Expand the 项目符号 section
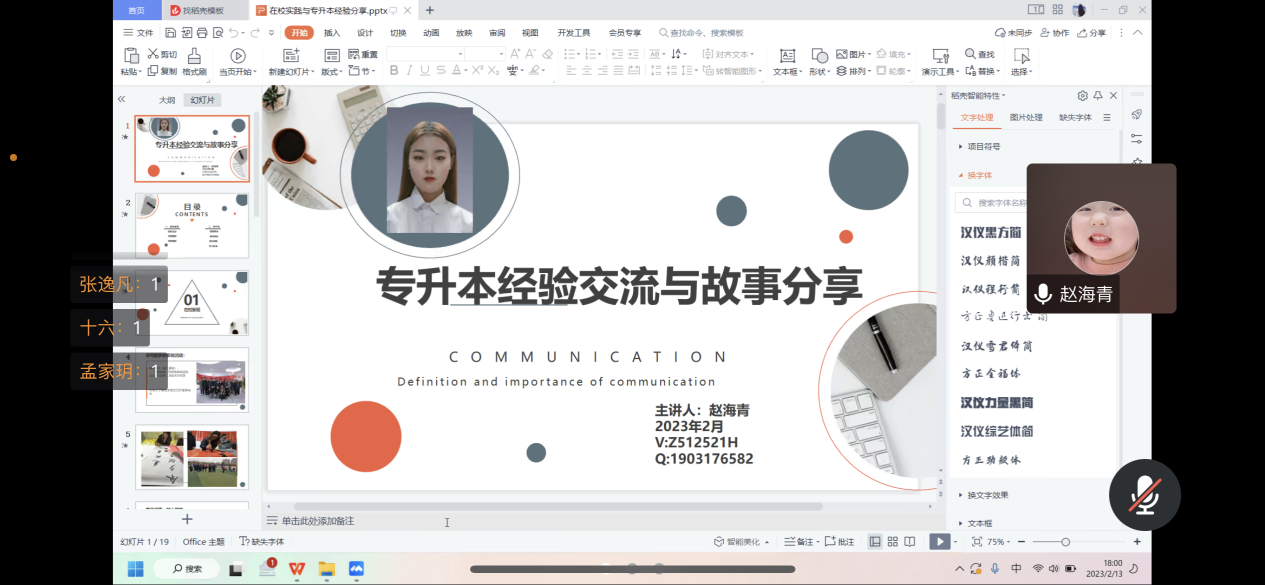The width and height of the screenshot is (1265, 585). pos(983,146)
